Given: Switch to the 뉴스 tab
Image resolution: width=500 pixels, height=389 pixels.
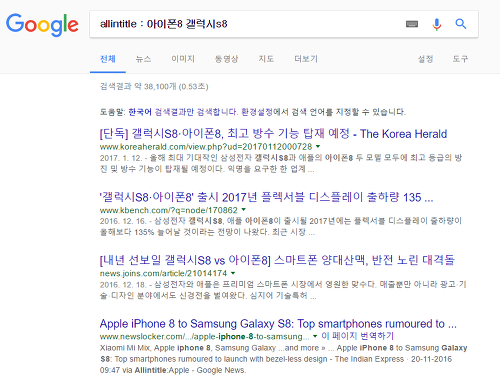Looking at the screenshot, I should pyautogui.click(x=143, y=59).
